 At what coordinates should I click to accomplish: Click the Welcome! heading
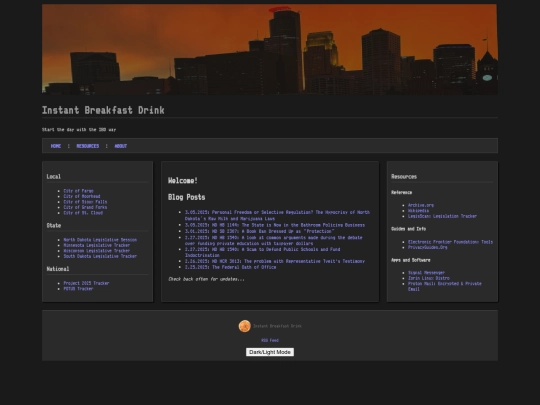coord(183,180)
